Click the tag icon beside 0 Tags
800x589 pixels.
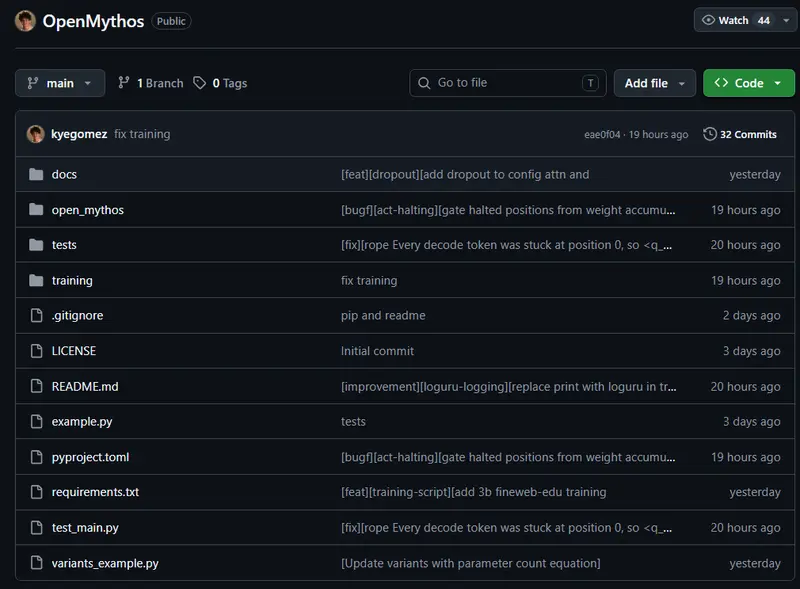[199, 83]
